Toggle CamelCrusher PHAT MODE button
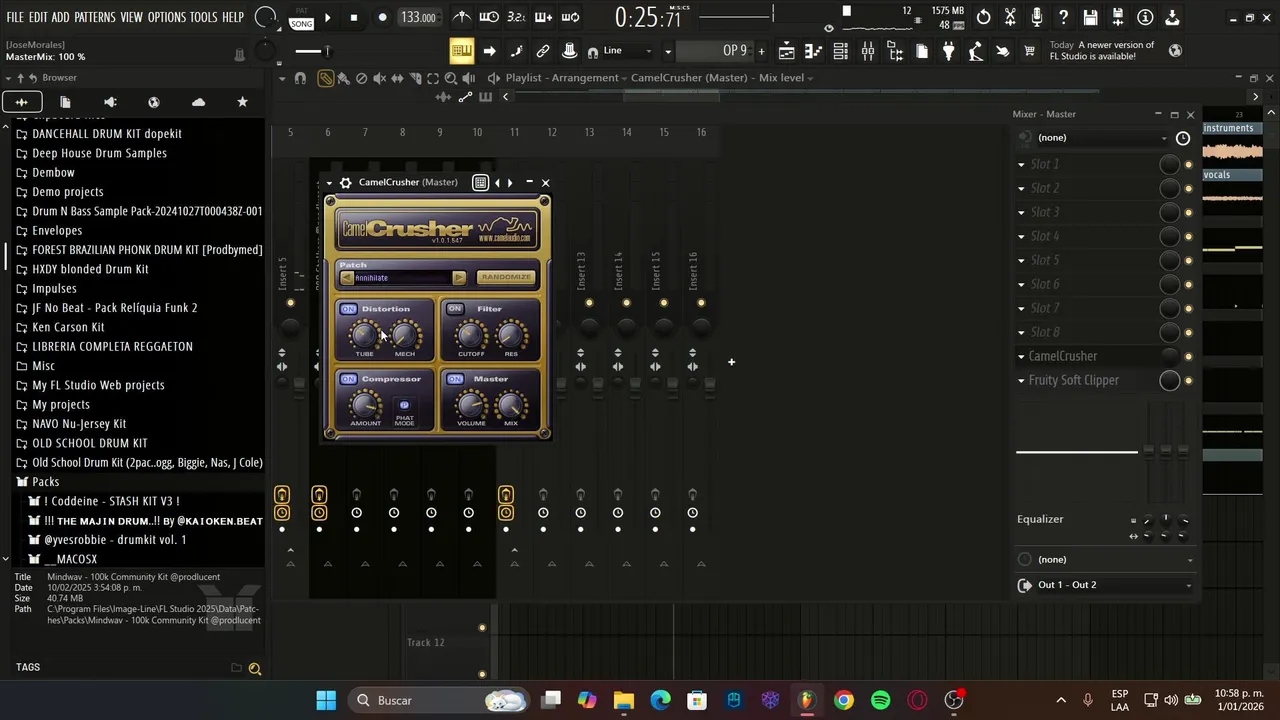Image resolution: width=1280 pixels, height=720 pixels. (x=404, y=406)
